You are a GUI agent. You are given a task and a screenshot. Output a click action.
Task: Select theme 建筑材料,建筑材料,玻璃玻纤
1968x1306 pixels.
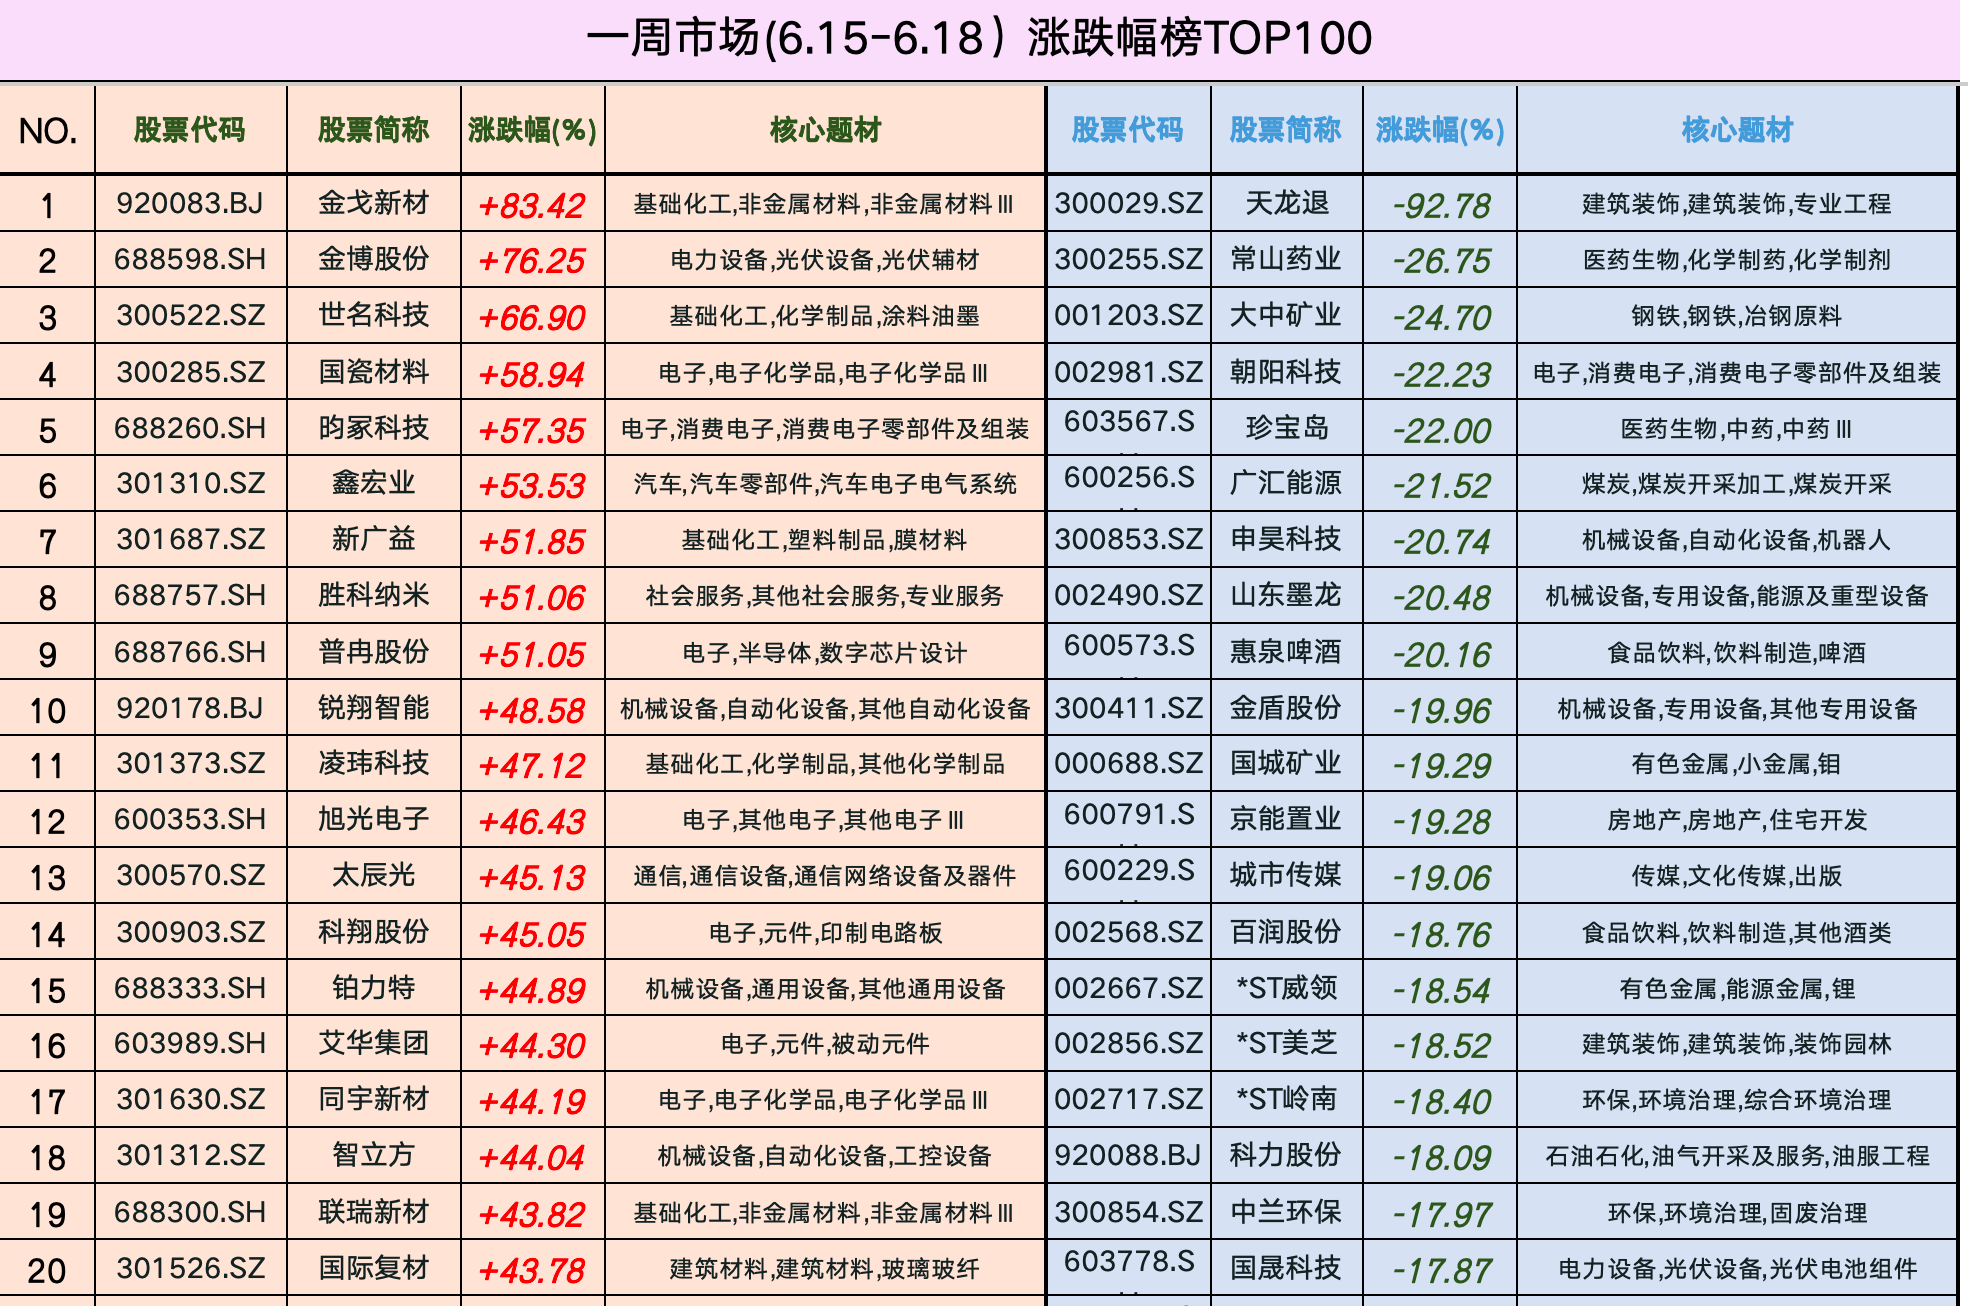tap(825, 1269)
